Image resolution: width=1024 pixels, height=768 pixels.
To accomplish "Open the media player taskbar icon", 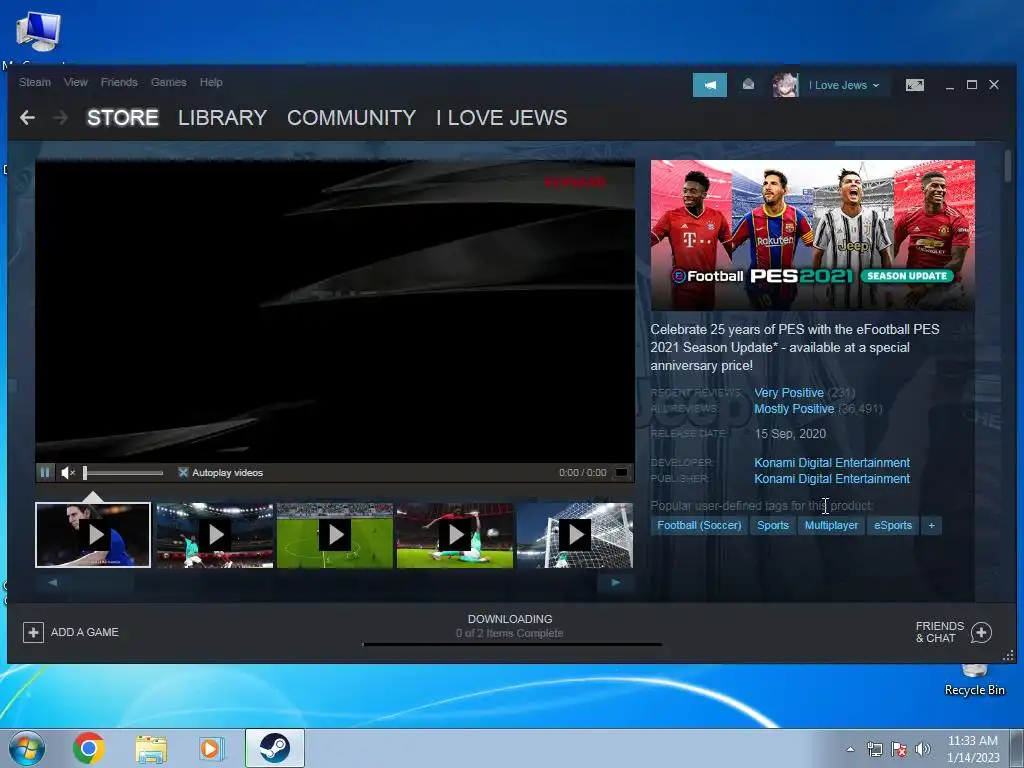I will point(211,748).
